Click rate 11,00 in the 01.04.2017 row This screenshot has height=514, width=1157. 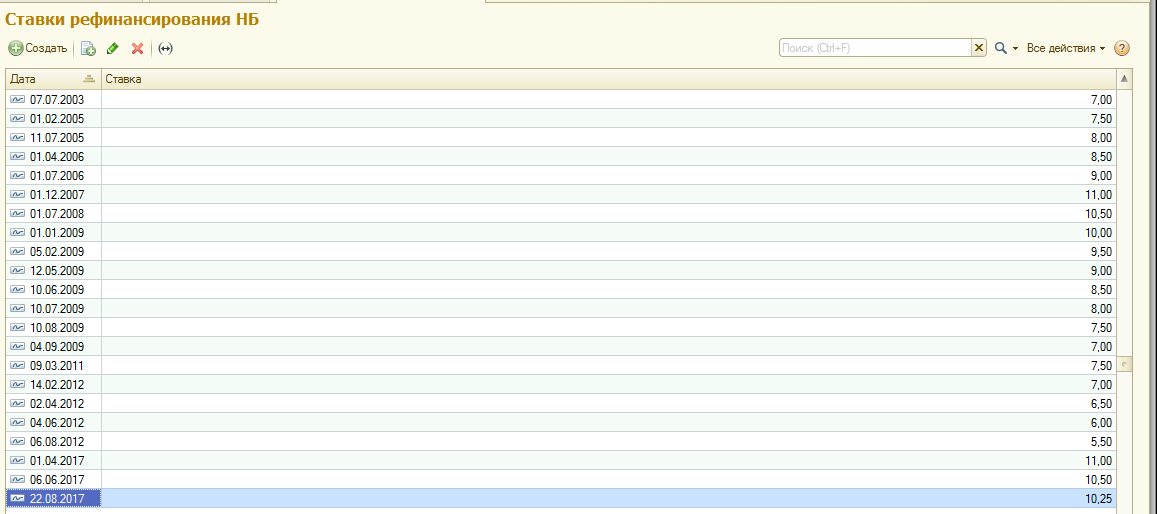[1099, 461]
